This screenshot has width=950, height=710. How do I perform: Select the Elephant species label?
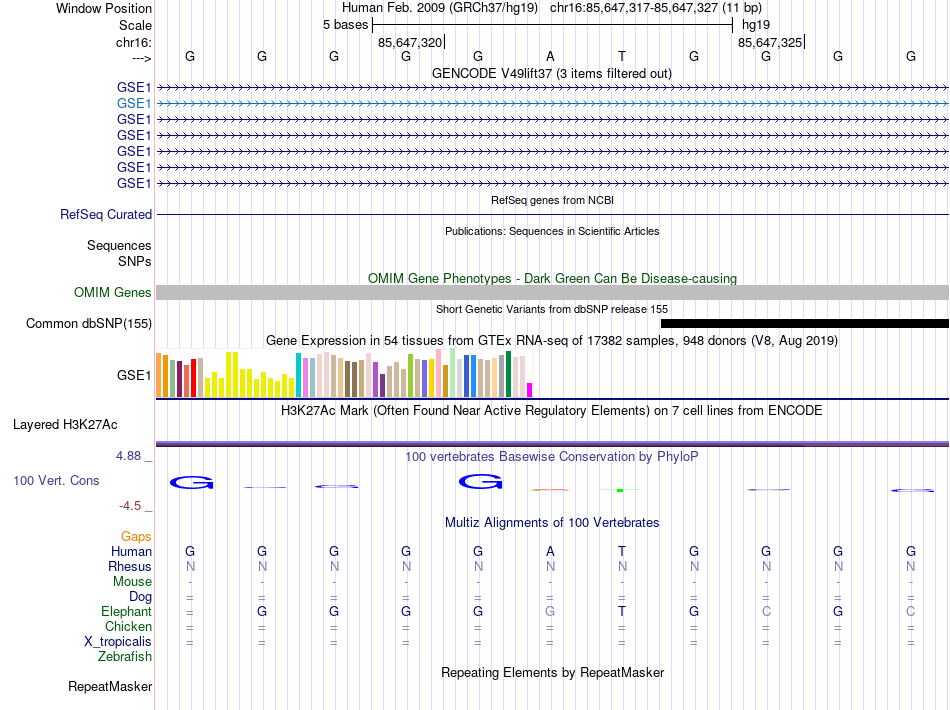pos(126,611)
